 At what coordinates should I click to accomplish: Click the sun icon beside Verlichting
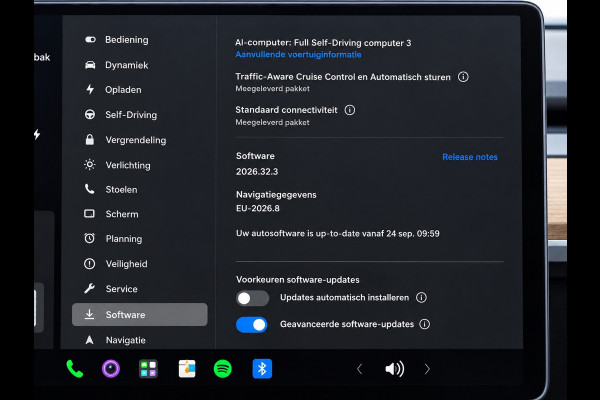coord(90,165)
